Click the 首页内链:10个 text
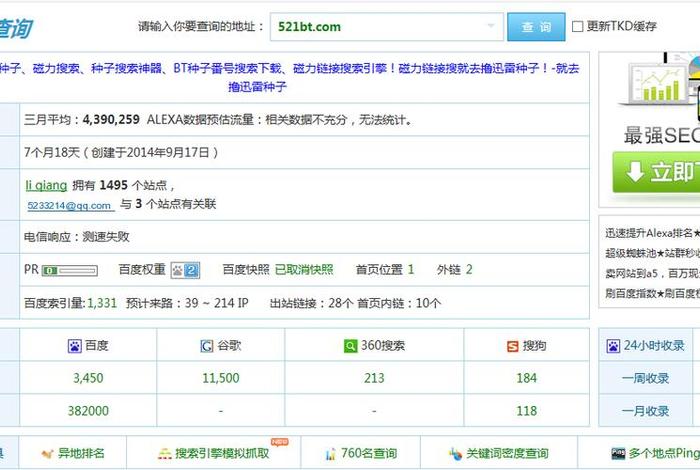700x470 pixels. pyautogui.click(x=399, y=303)
